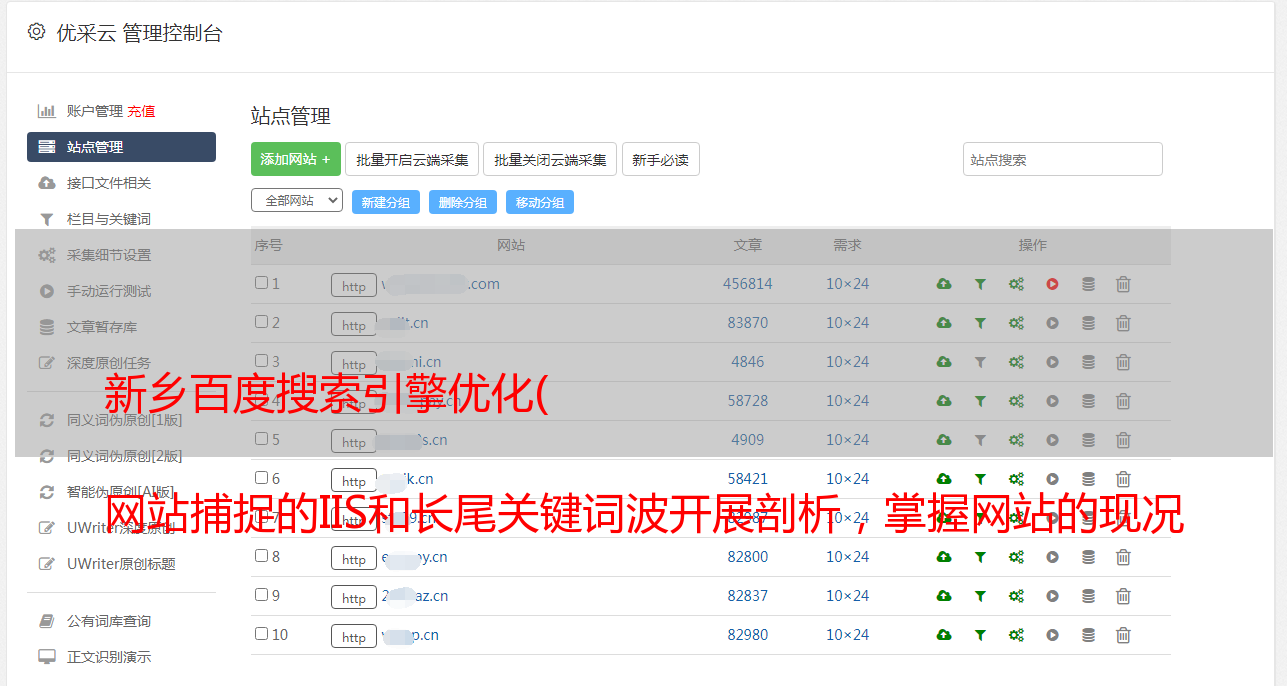Run row 2 with the play icon
The image size is (1287, 686).
pyautogui.click(x=1052, y=323)
